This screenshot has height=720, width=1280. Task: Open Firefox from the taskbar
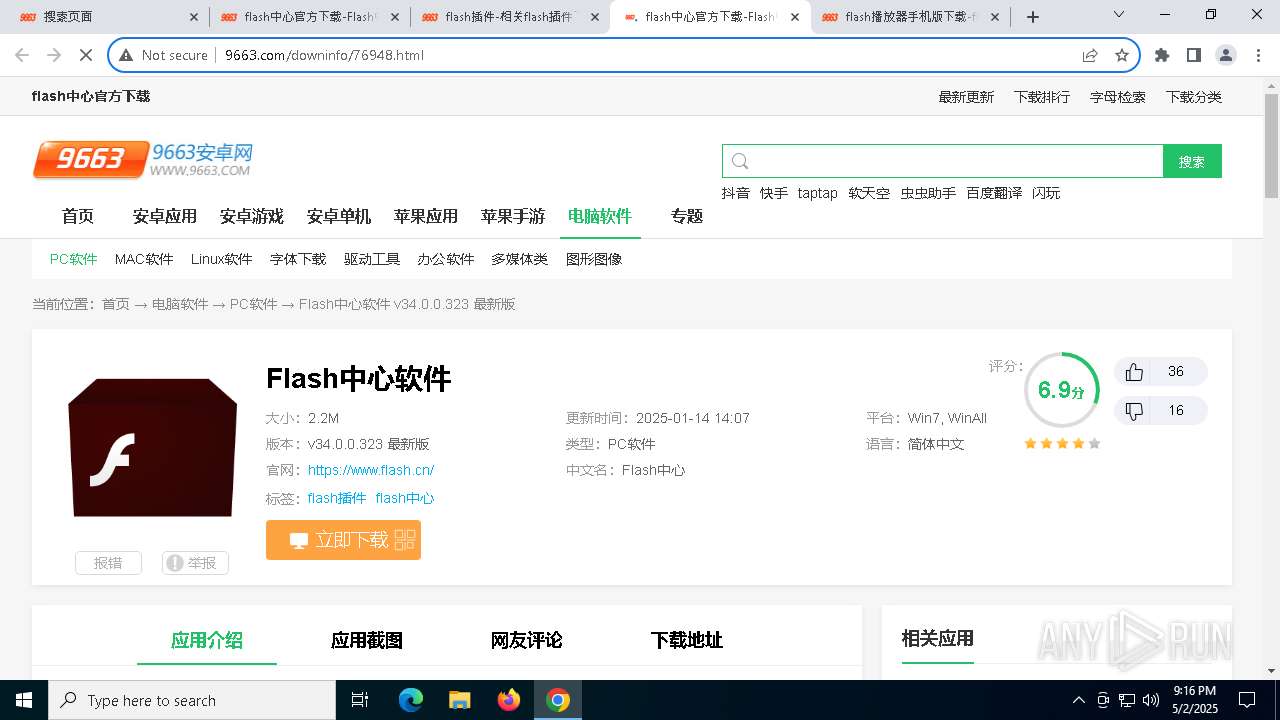(x=509, y=700)
